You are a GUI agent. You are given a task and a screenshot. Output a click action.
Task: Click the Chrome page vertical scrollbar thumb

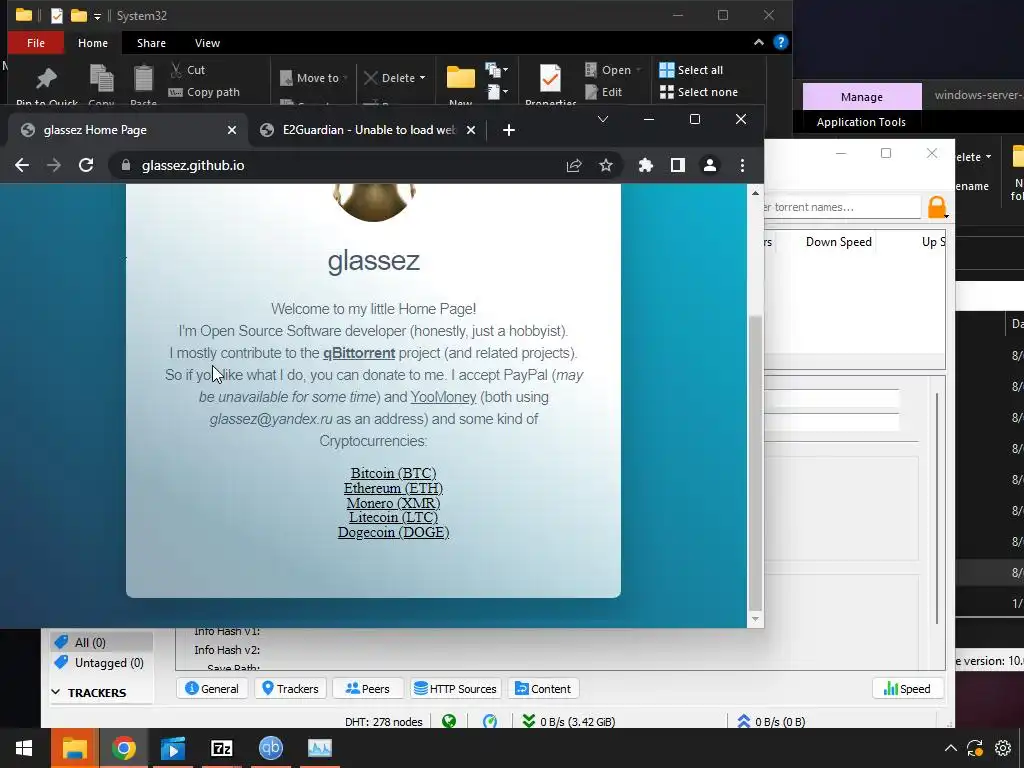[755, 462]
